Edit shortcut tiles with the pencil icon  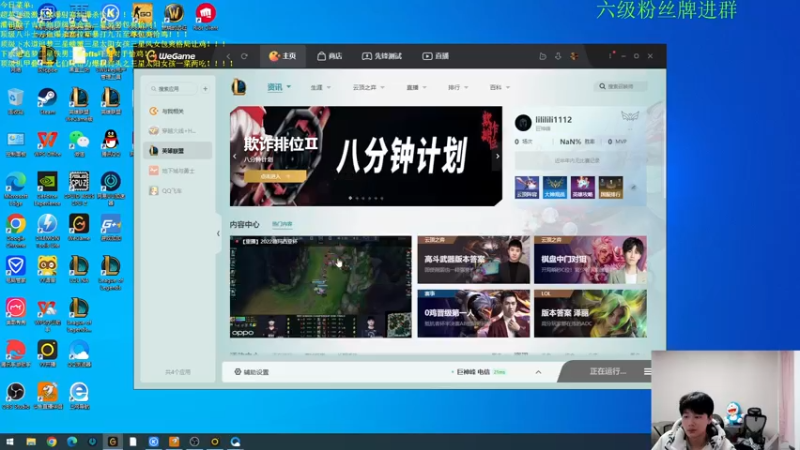pyautogui.click(x=633, y=187)
